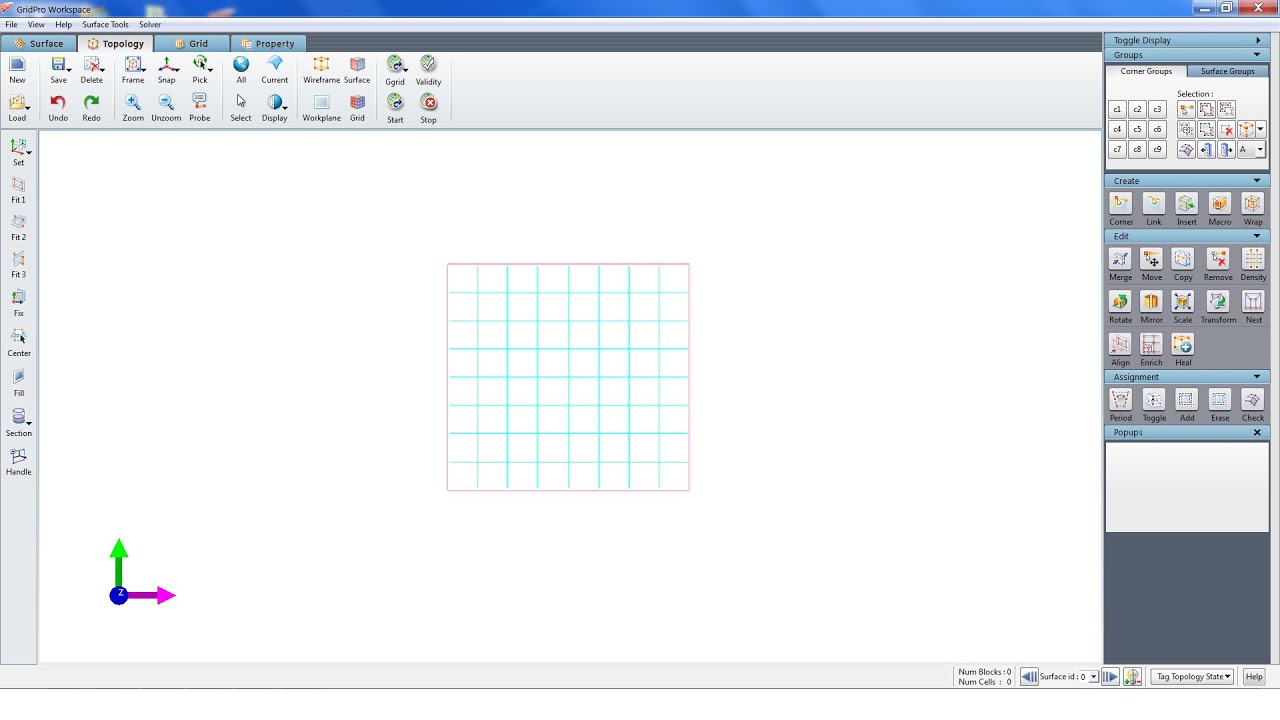
Task: Click the Link create tool
Action: pyautogui.click(x=1154, y=204)
